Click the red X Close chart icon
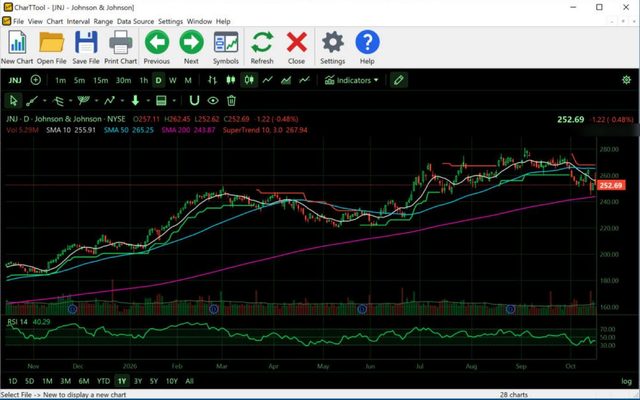This screenshot has width=640, height=400. 296,42
